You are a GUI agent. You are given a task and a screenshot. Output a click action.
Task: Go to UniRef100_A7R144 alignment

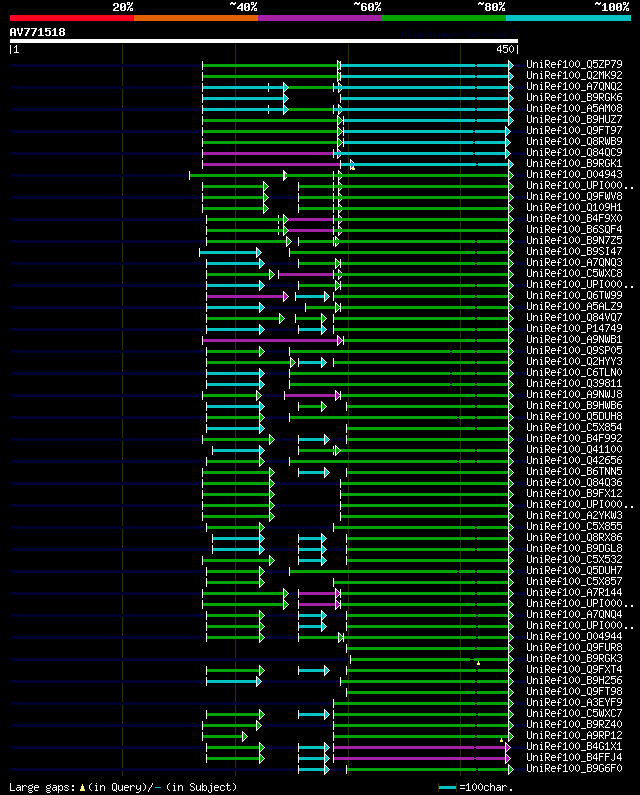574,592
